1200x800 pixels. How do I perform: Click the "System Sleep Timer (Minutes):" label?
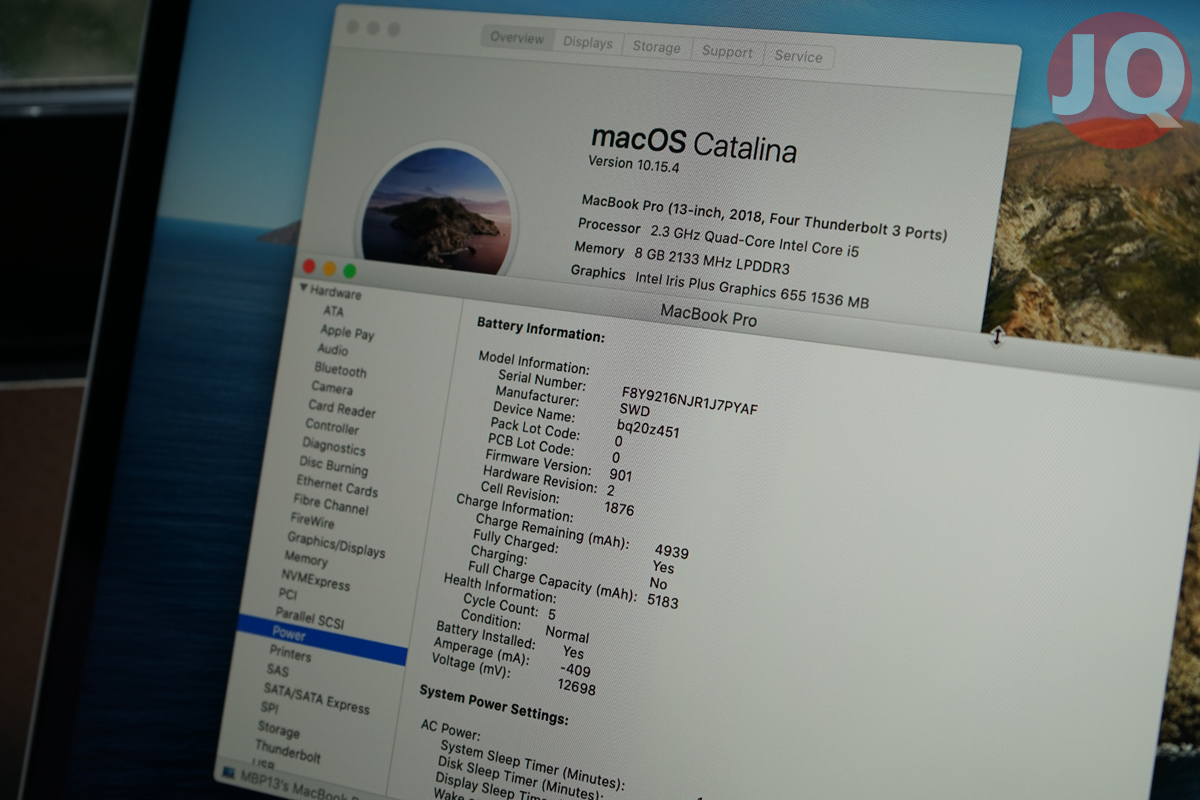532,765
